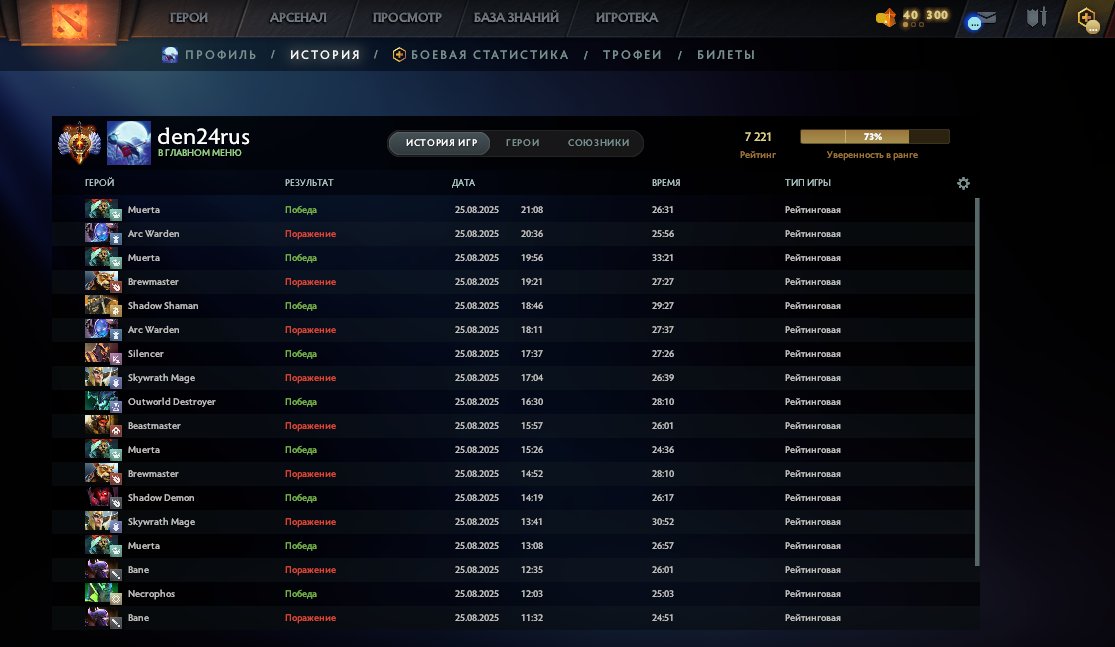Viewport: 1115px width, 647px height.
Task: Open the match history settings gear
Action: [963, 183]
